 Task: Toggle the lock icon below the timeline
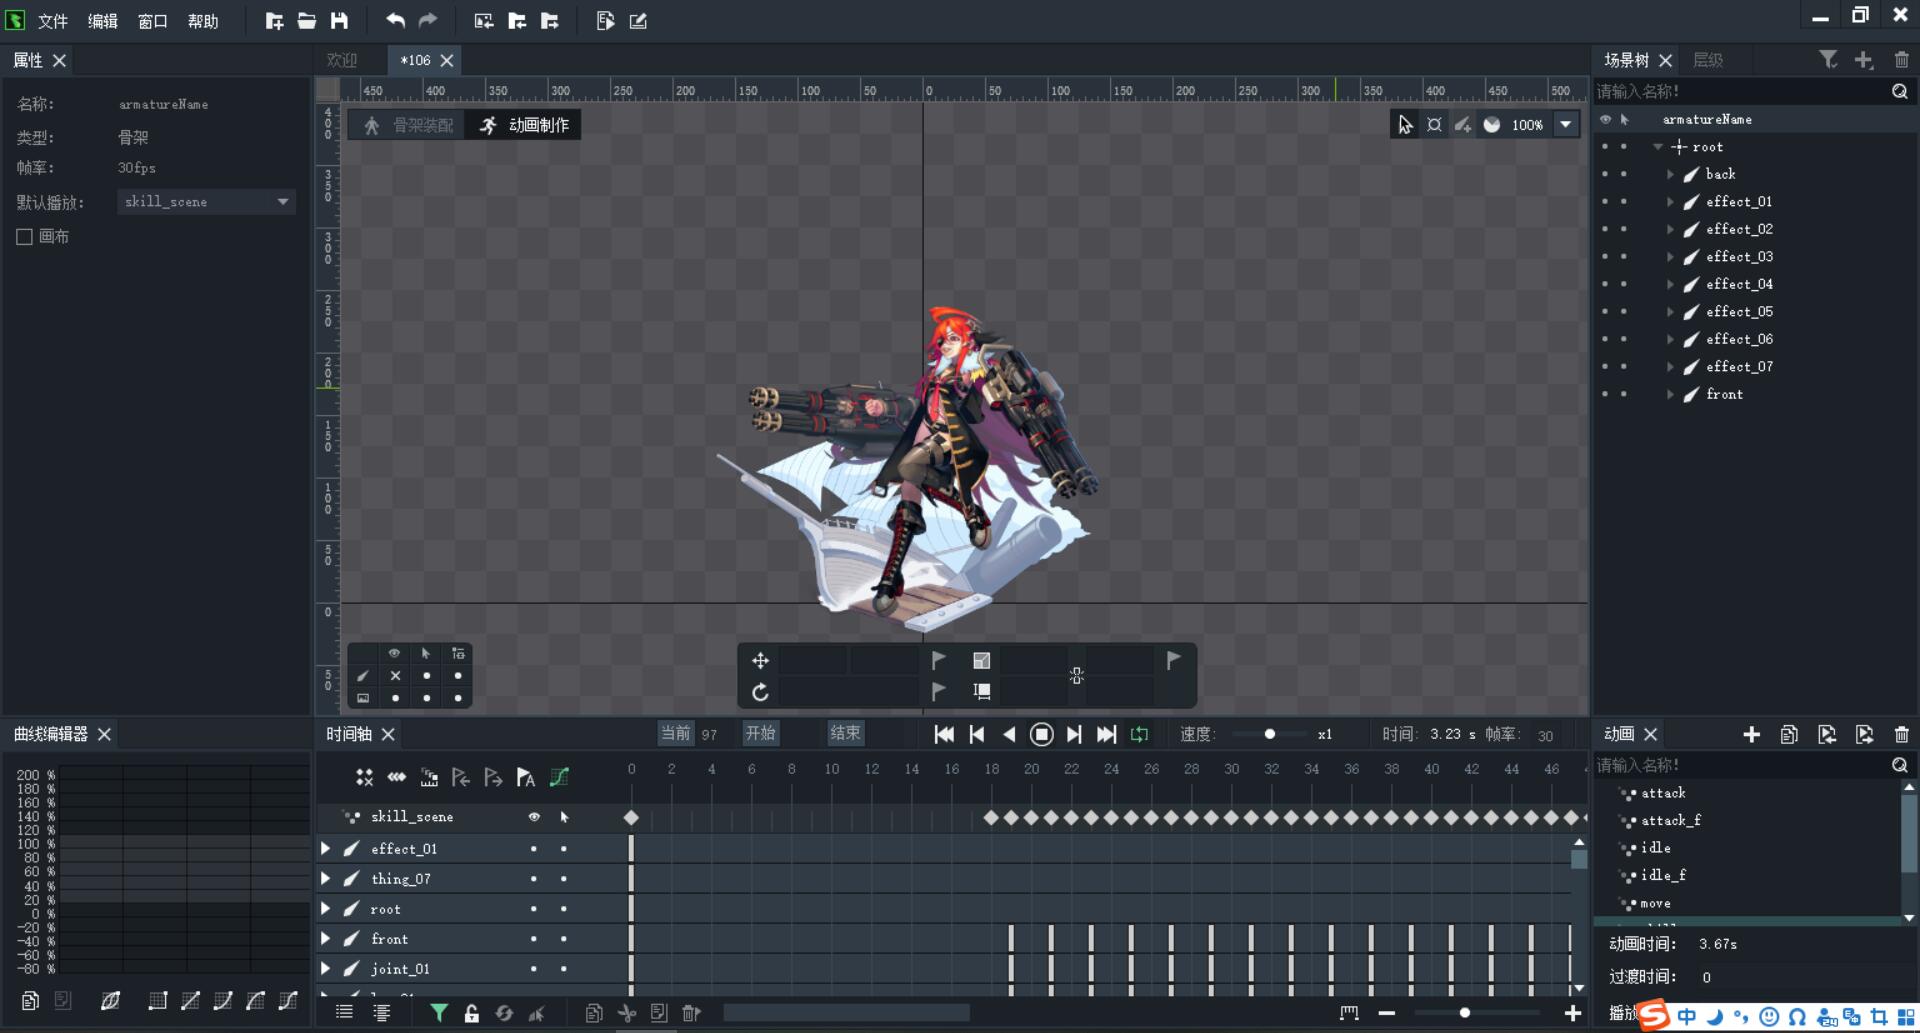471,1013
